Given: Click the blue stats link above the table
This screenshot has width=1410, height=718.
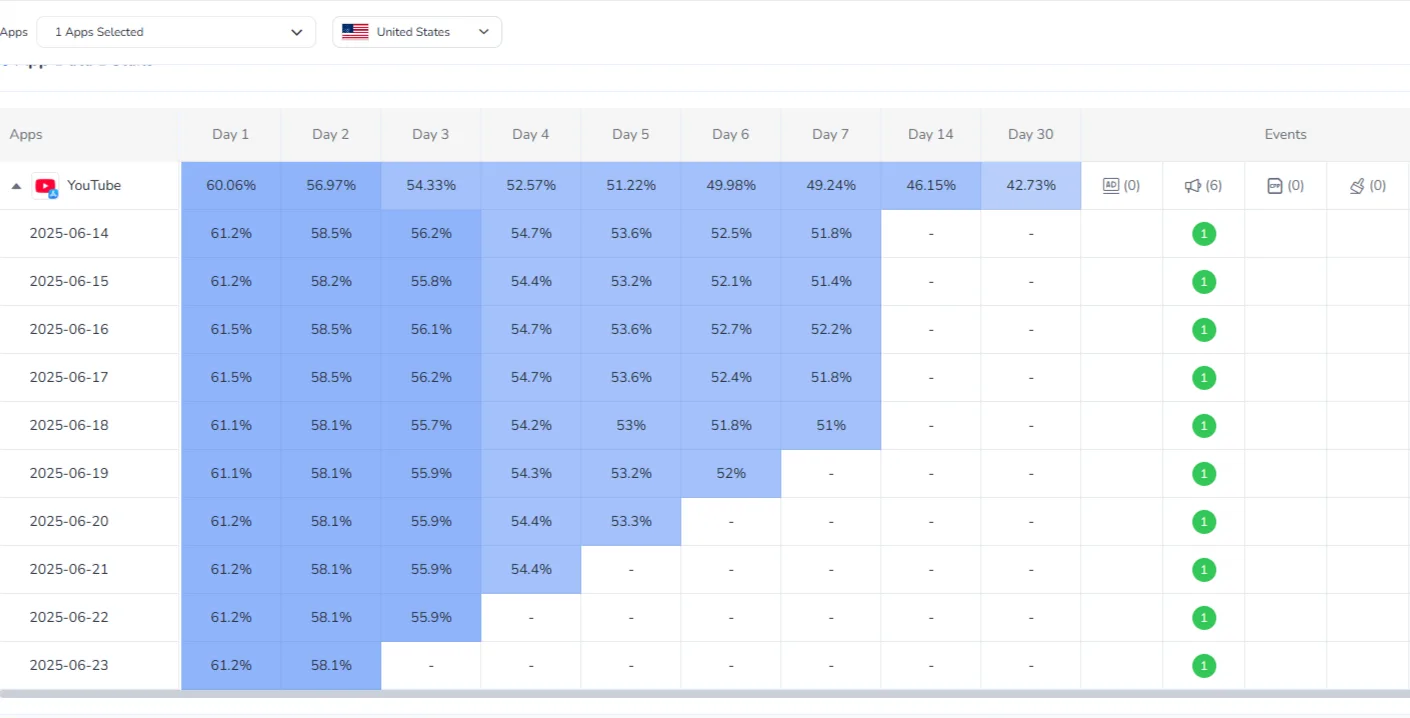Looking at the screenshot, I should click(x=77, y=60).
